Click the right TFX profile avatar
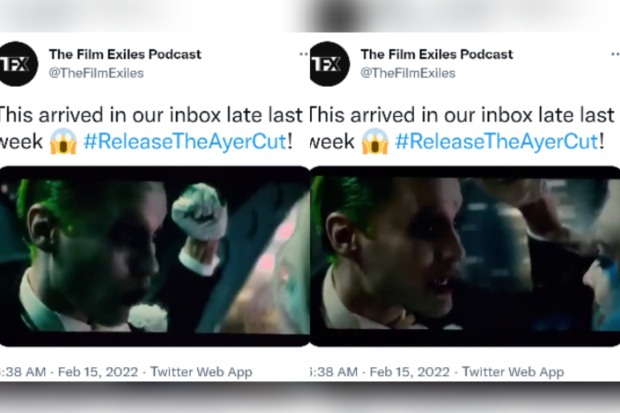 click(x=330, y=64)
